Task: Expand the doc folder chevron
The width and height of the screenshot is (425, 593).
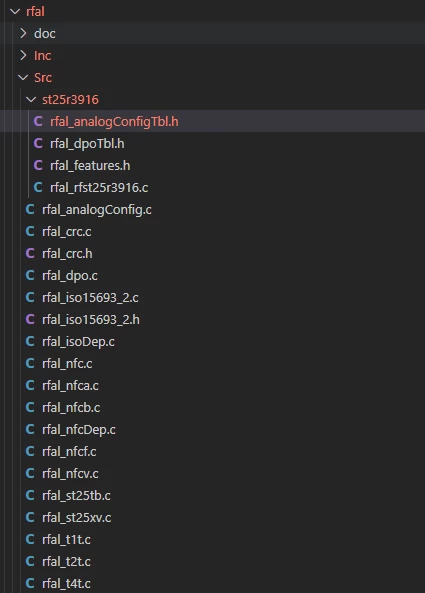Action: tap(23, 34)
